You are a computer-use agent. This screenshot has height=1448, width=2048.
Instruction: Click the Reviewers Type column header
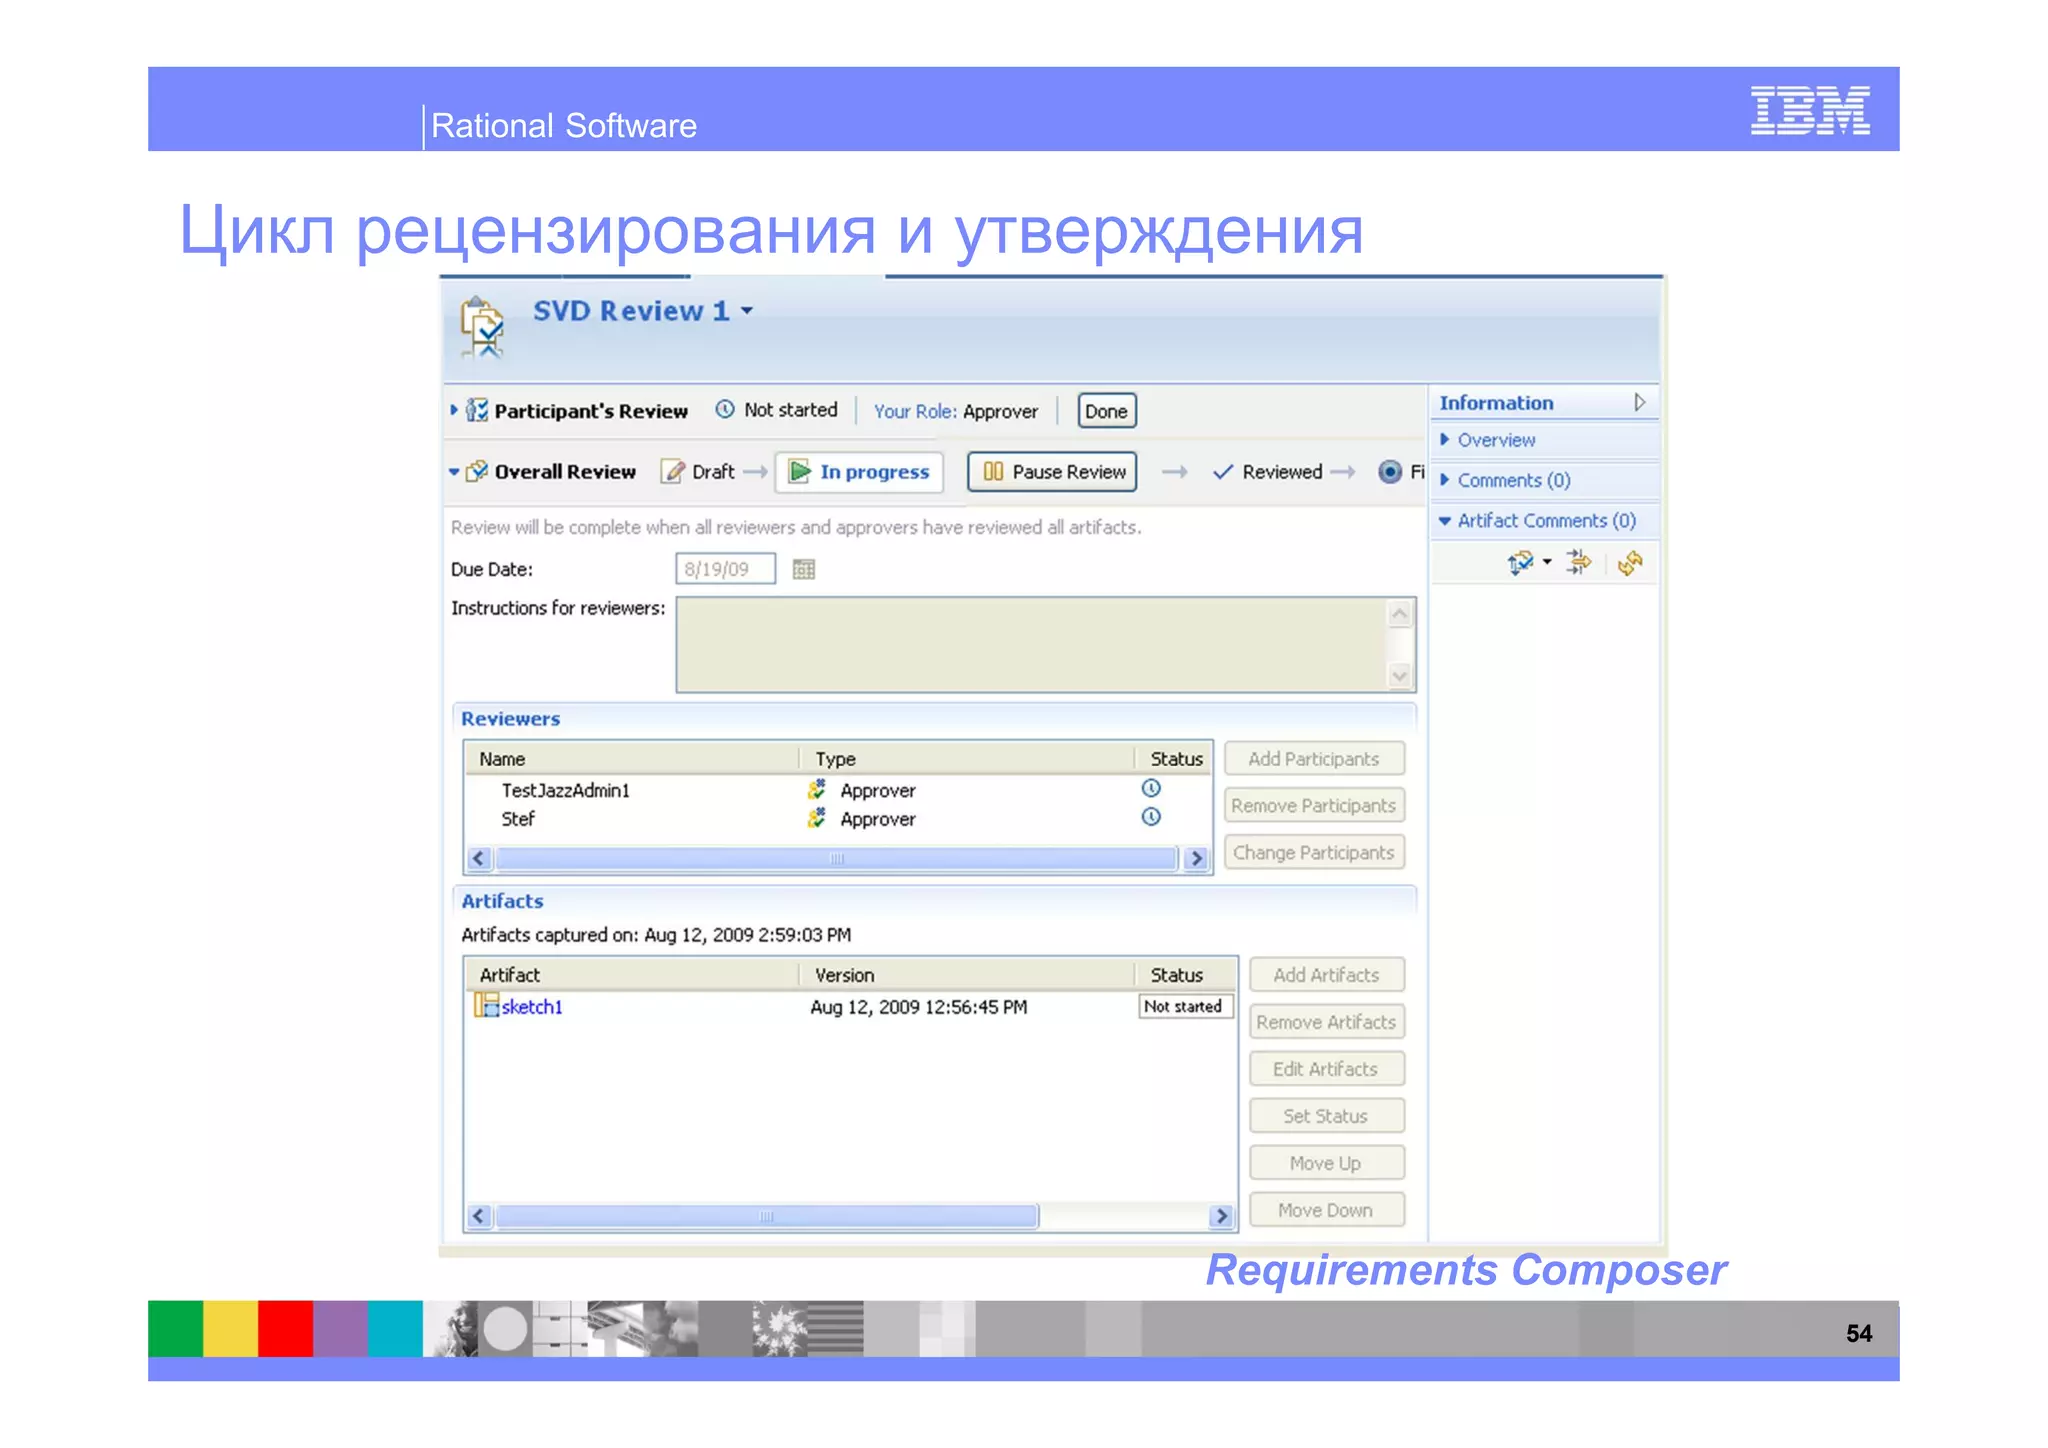pos(966,759)
